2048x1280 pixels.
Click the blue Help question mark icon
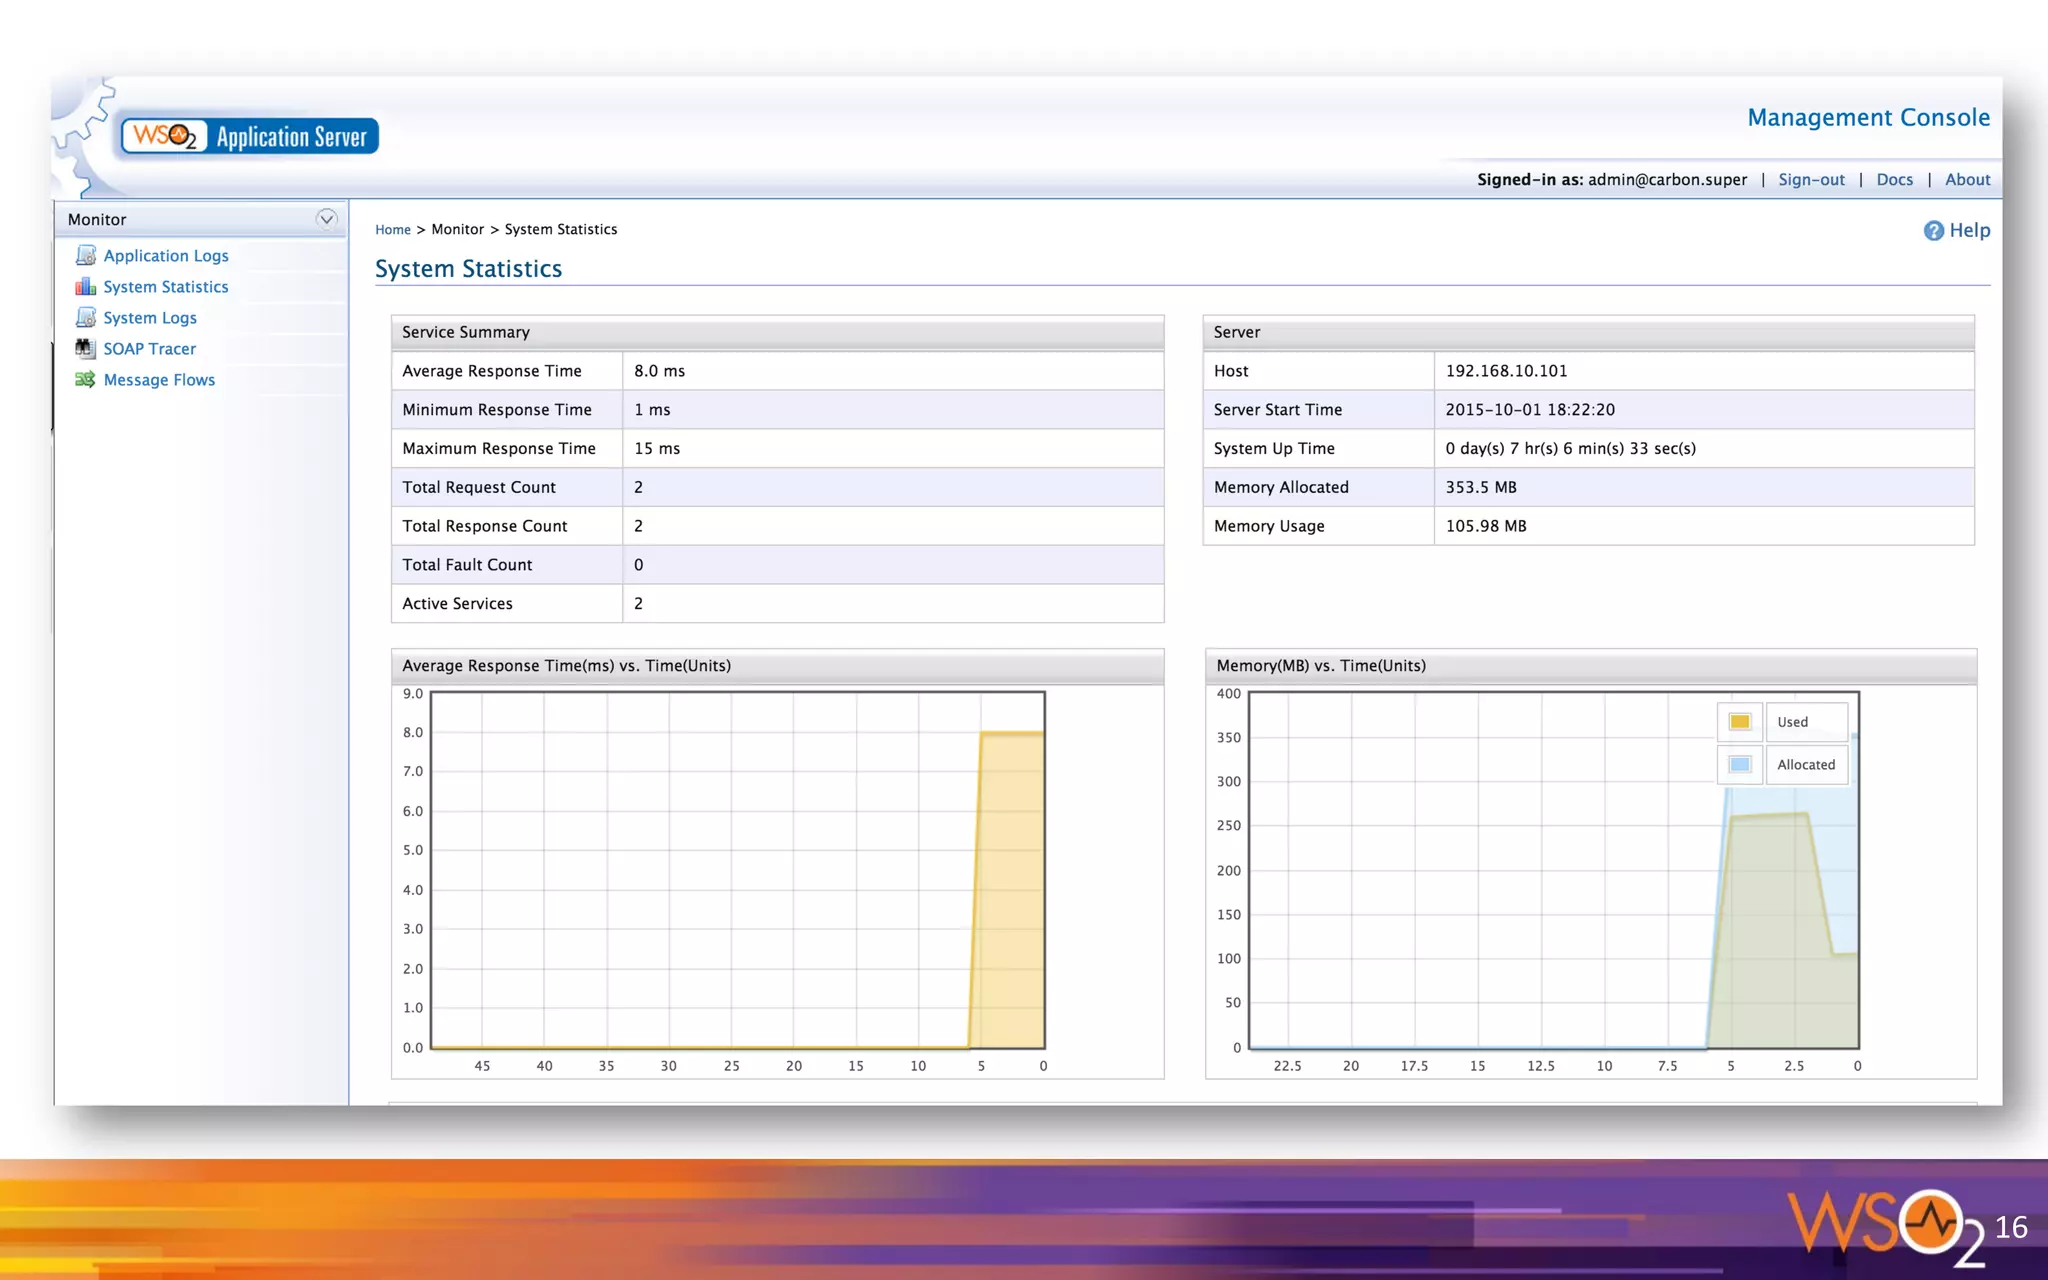pos(1933,231)
